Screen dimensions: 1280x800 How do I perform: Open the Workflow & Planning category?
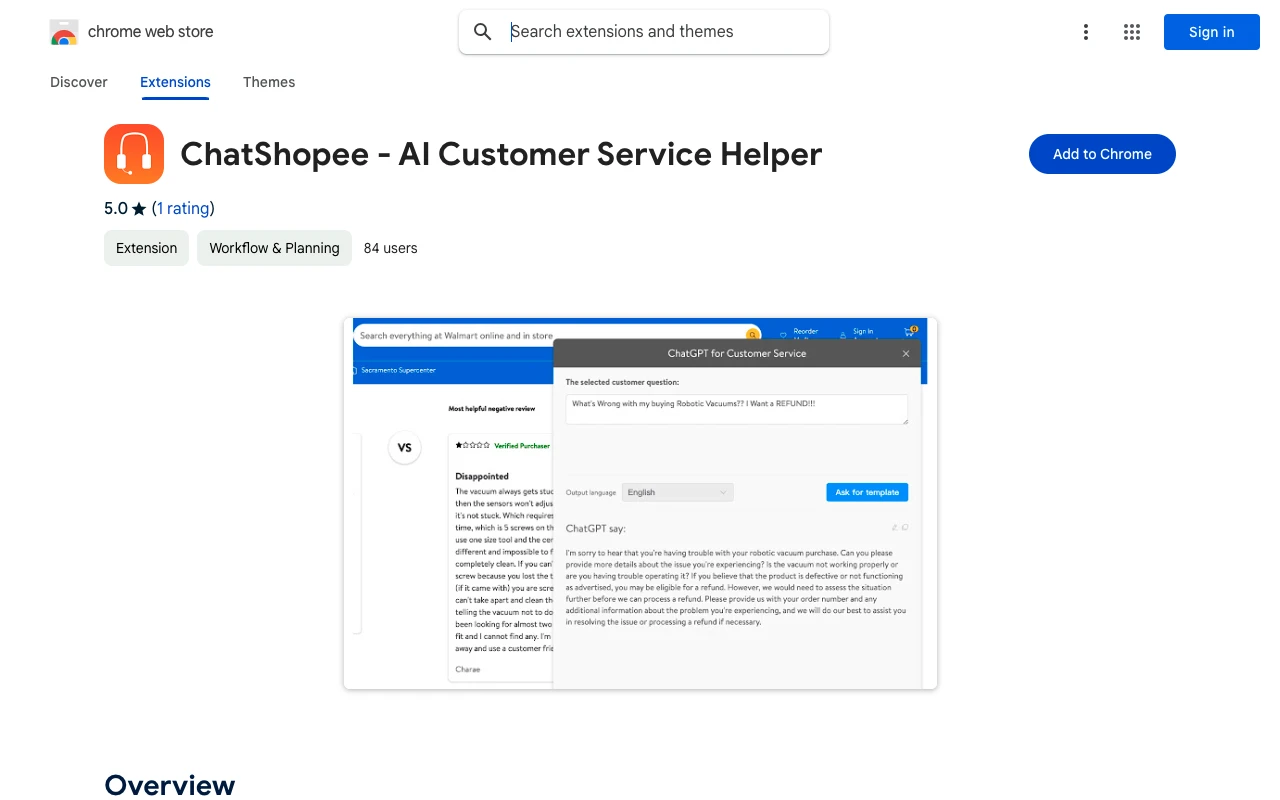coord(274,247)
